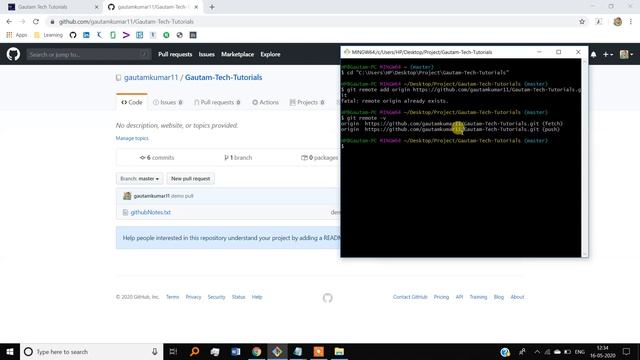Open the Privacy footer link

pos(193,297)
